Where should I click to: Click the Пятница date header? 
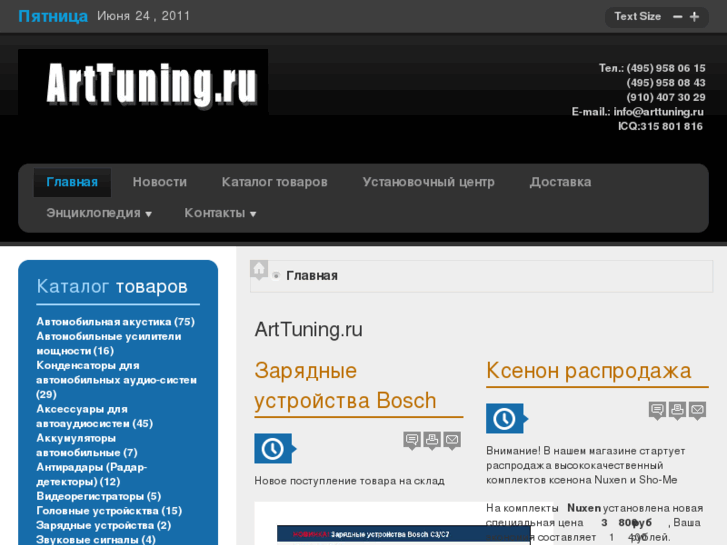(53, 16)
